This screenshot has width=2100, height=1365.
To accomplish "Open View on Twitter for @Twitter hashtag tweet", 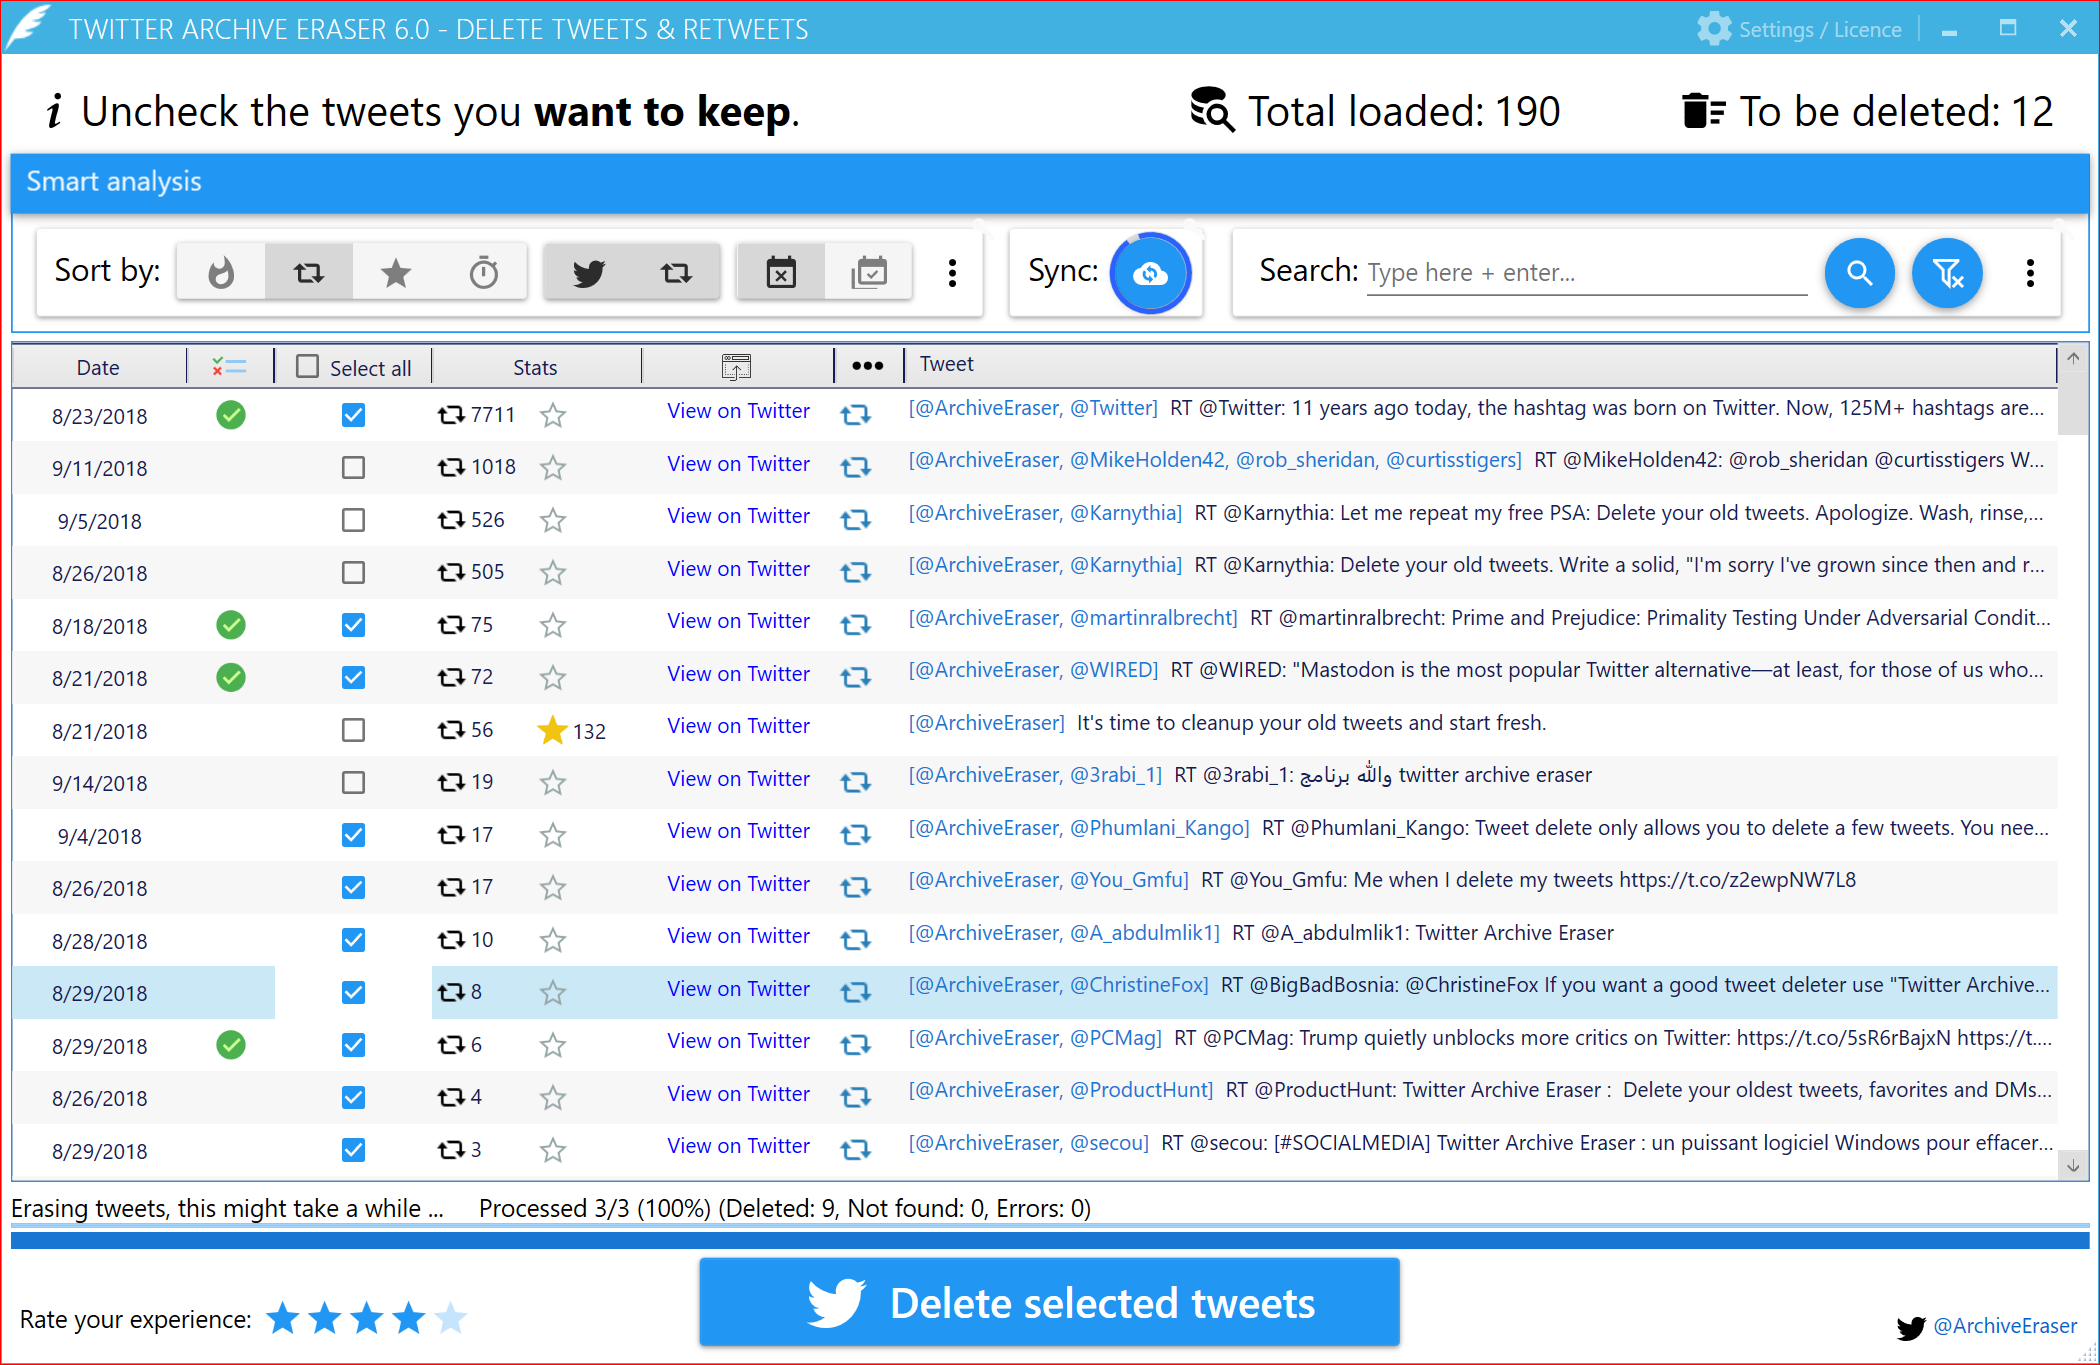I will 738,411.
